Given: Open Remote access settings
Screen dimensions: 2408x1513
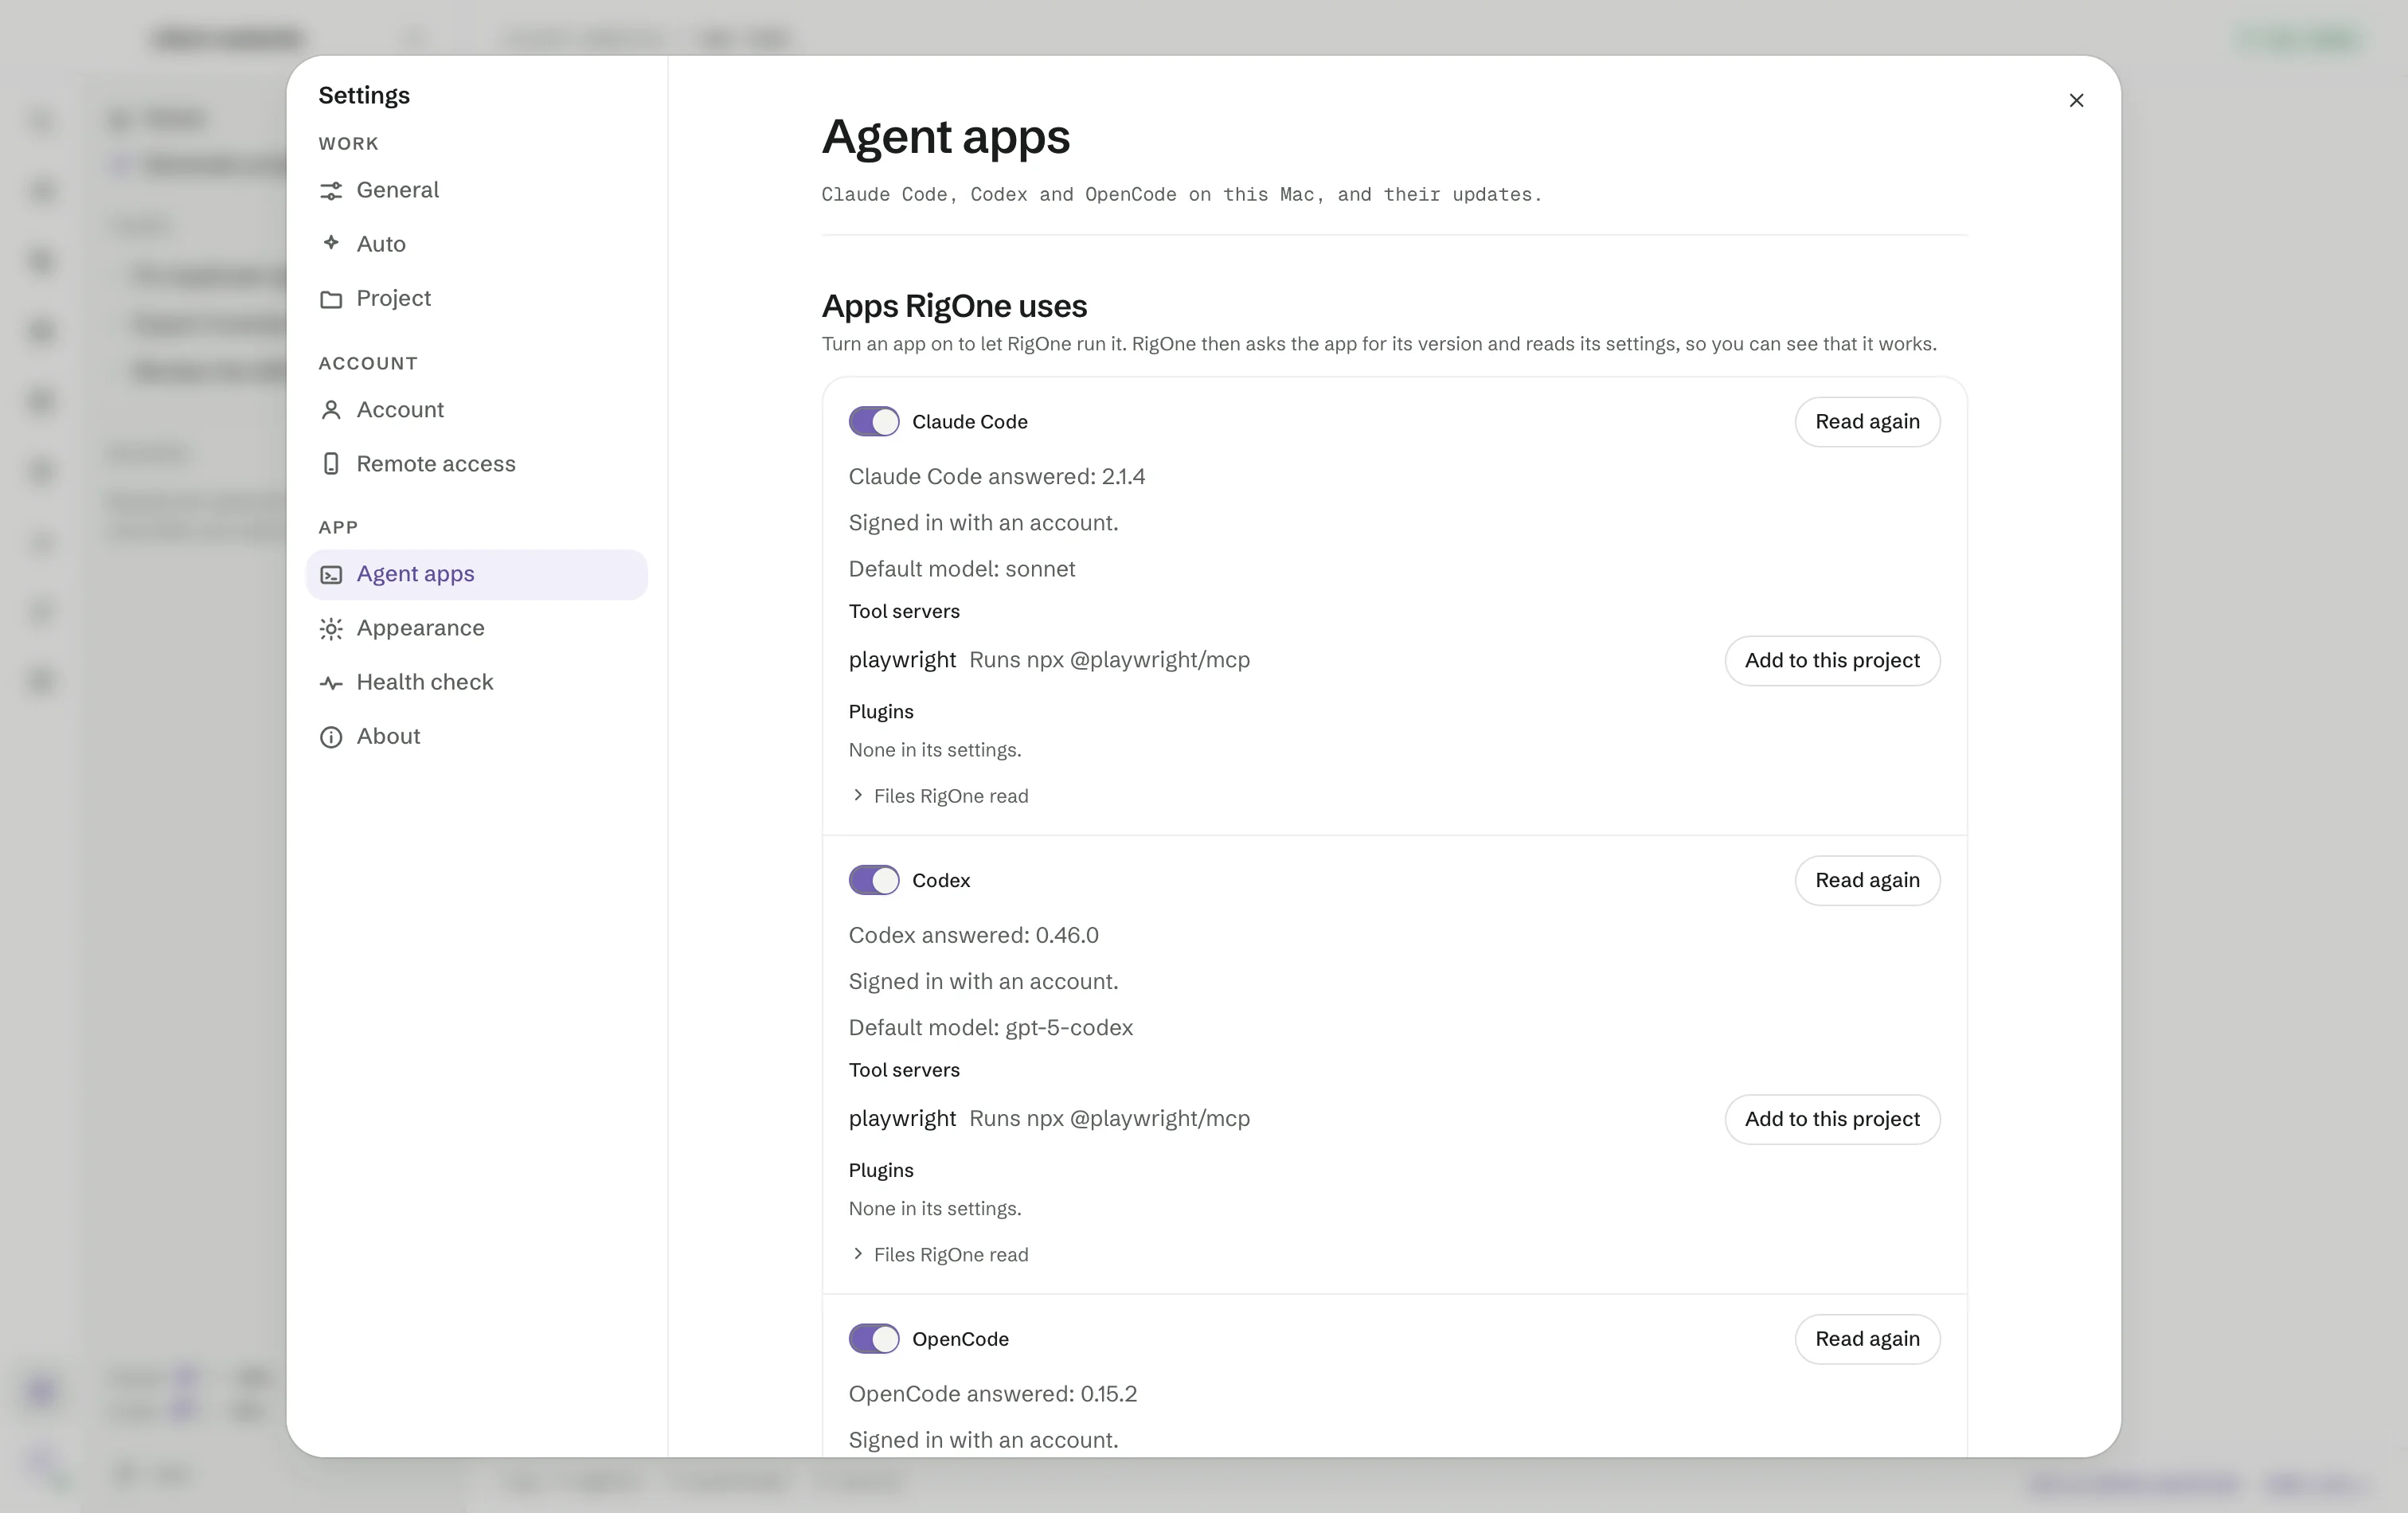Looking at the screenshot, I should pos(477,464).
